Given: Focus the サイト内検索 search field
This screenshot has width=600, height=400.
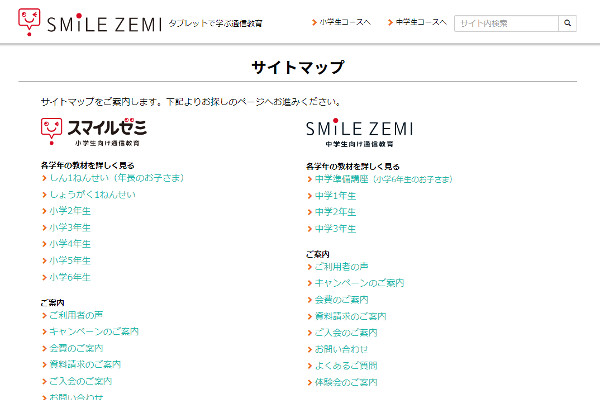Looking at the screenshot, I should pyautogui.click(x=506, y=23).
